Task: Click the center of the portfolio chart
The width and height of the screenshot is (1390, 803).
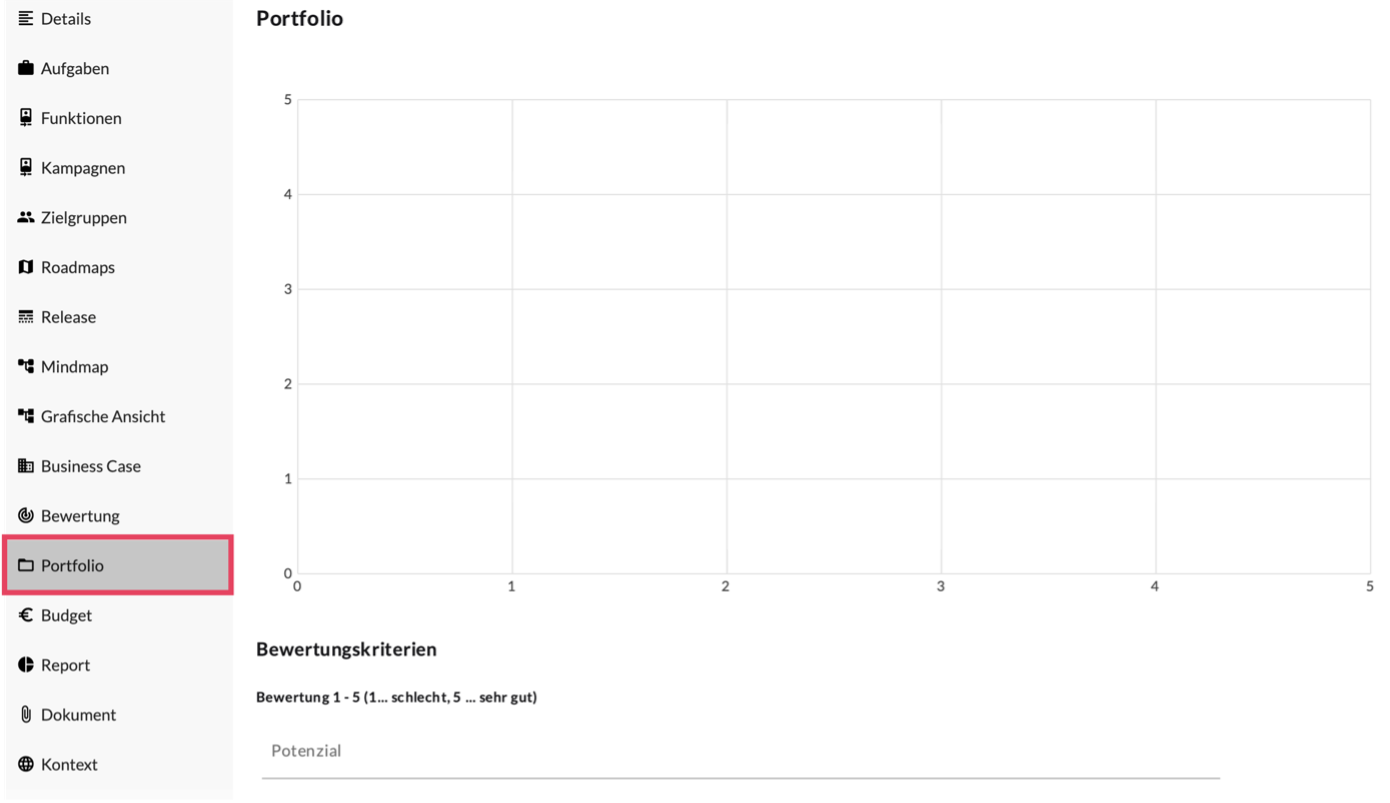Action: click(833, 337)
